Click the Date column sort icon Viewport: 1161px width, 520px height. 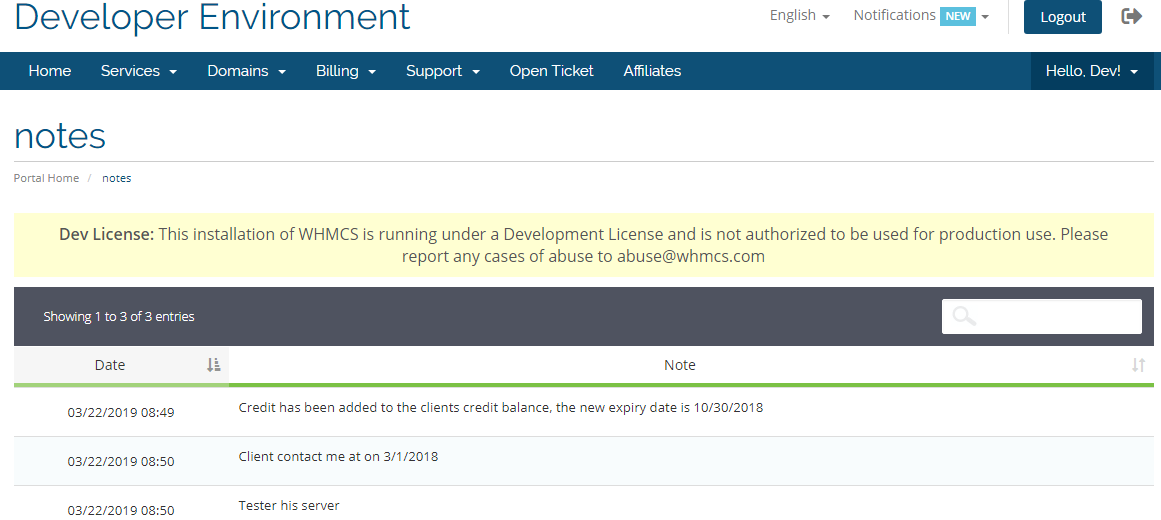[213, 364]
